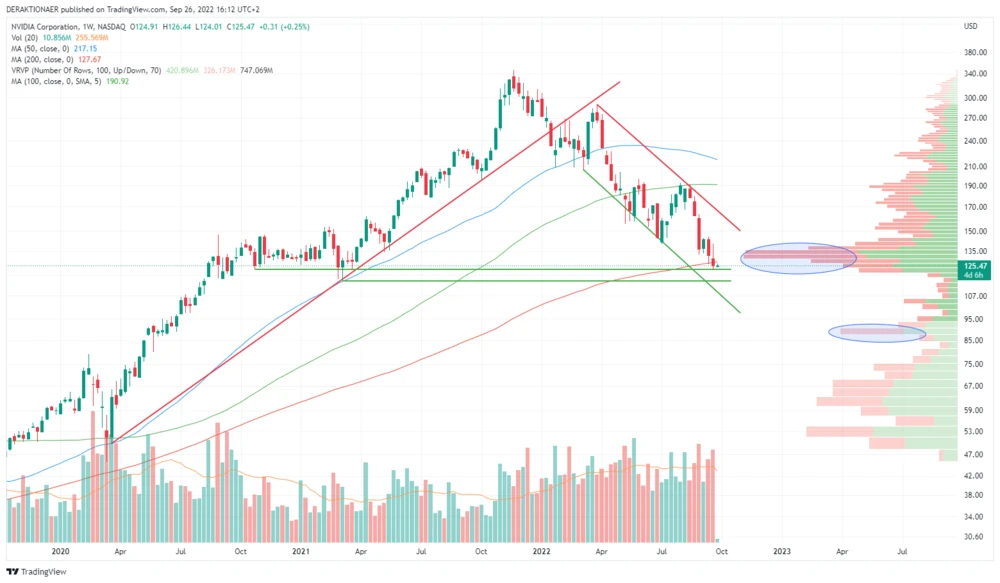This screenshot has height=583, width=1000.
Task: Click the 2021 label on time axis
Action: click(301, 550)
